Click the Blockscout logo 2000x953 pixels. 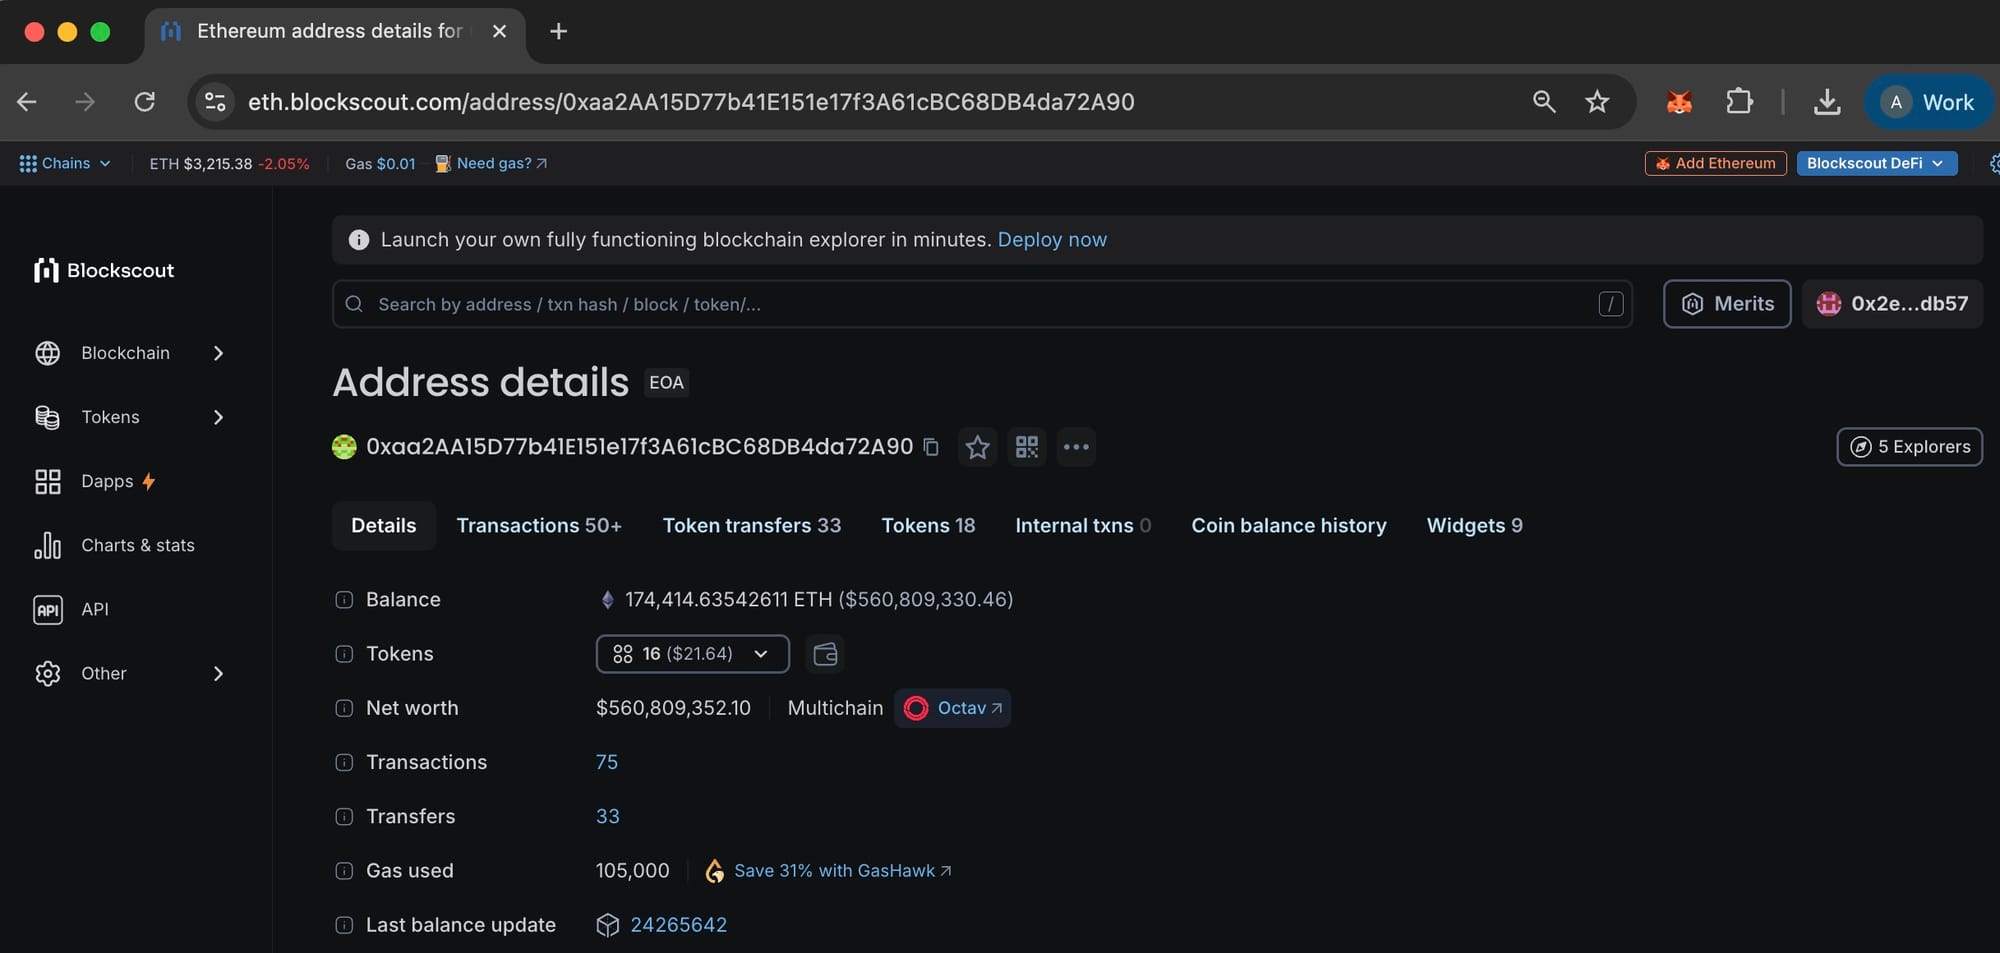tap(103, 270)
